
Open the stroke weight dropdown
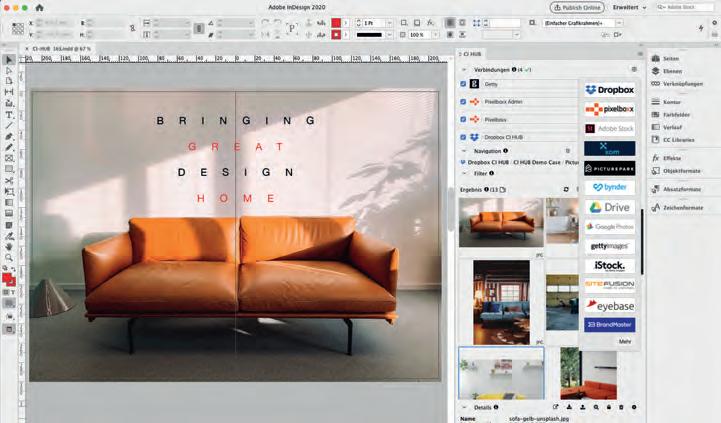click(x=389, y=23)
